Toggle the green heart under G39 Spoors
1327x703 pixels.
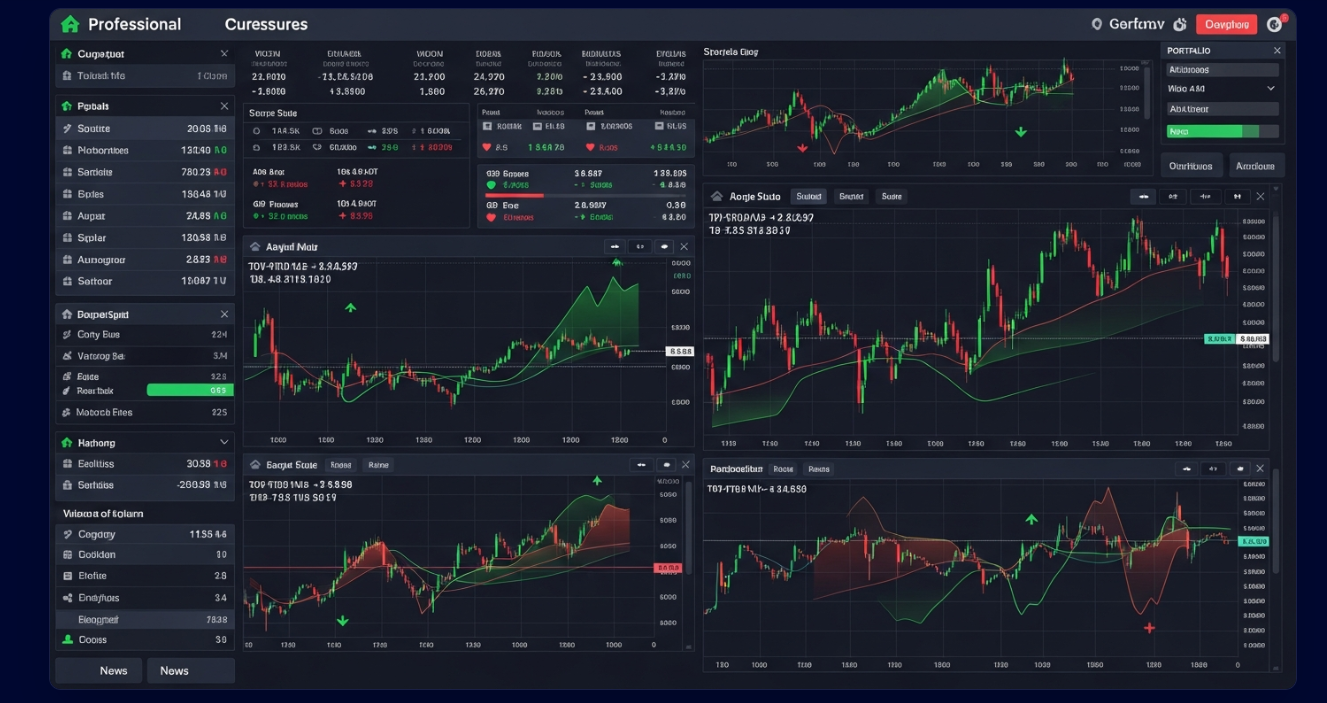pyautogui.click(x=491, y=185)
